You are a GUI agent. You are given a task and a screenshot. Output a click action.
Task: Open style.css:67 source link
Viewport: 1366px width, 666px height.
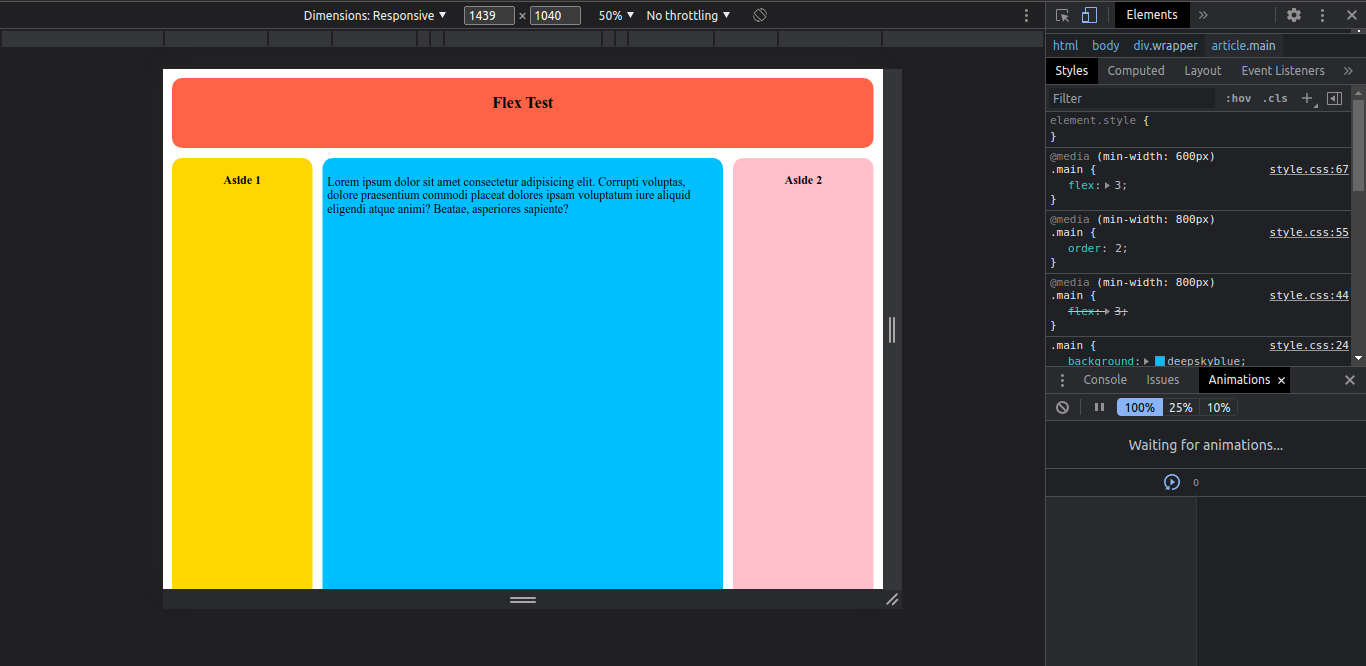[x=1308, y=168]
